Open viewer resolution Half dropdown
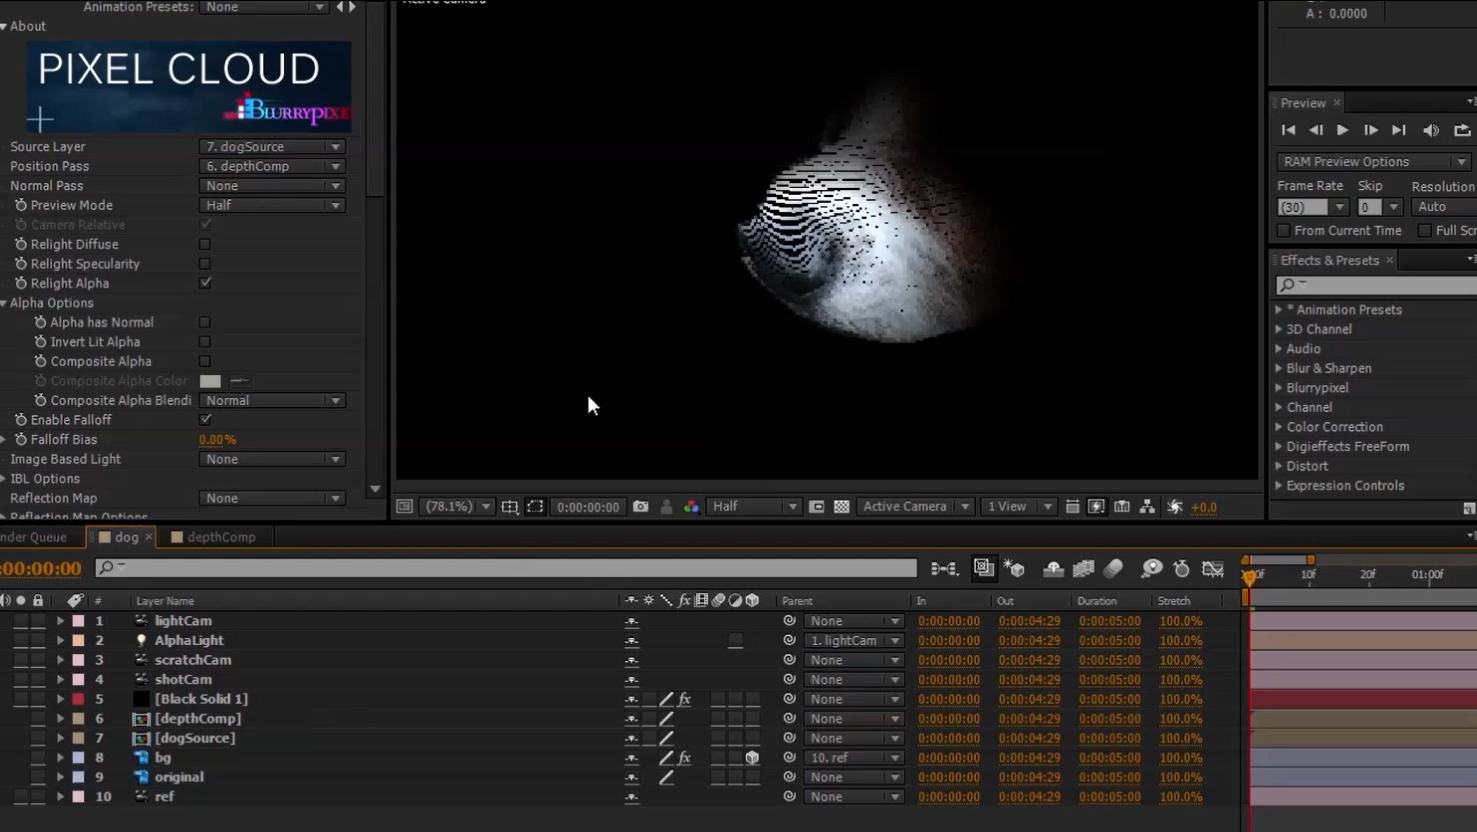This screenshot has height=832, width=1477. pos(753,507)
